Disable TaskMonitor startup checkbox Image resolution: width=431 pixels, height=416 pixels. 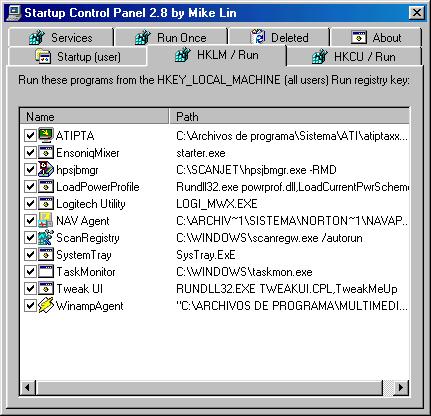click(30, 271)
